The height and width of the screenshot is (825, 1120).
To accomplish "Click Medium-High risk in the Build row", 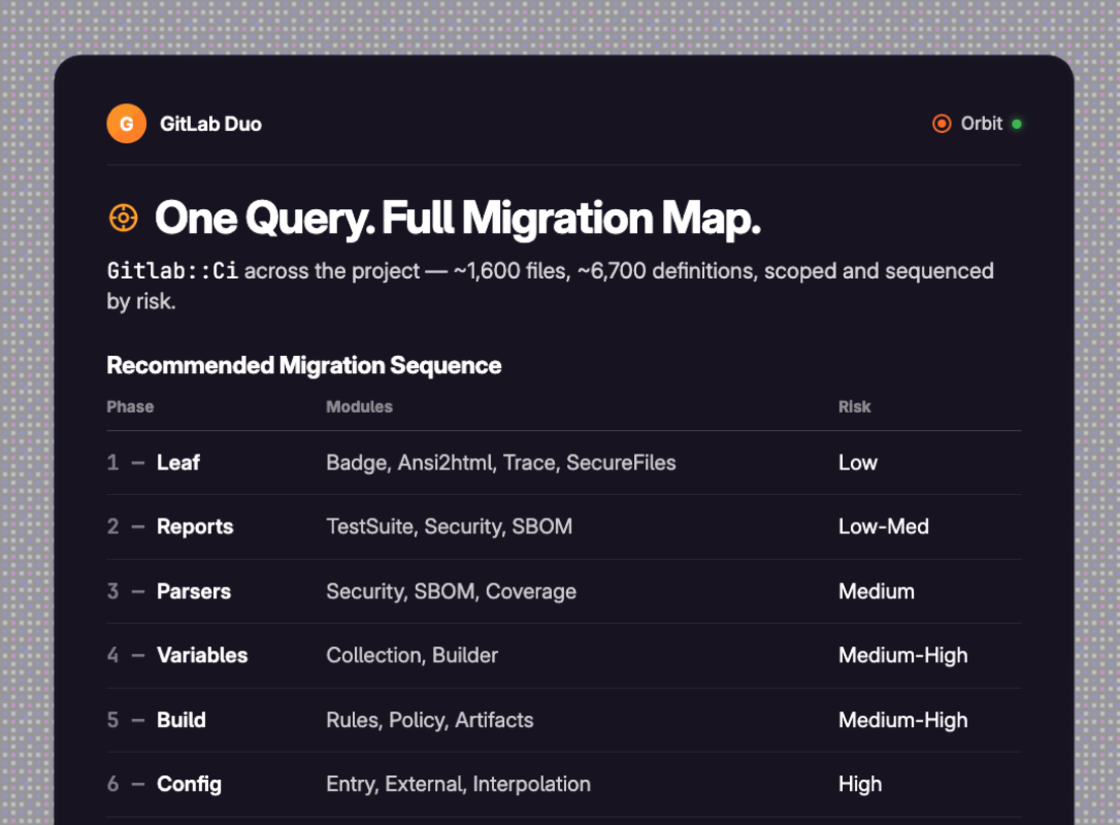I will point(903,719).
